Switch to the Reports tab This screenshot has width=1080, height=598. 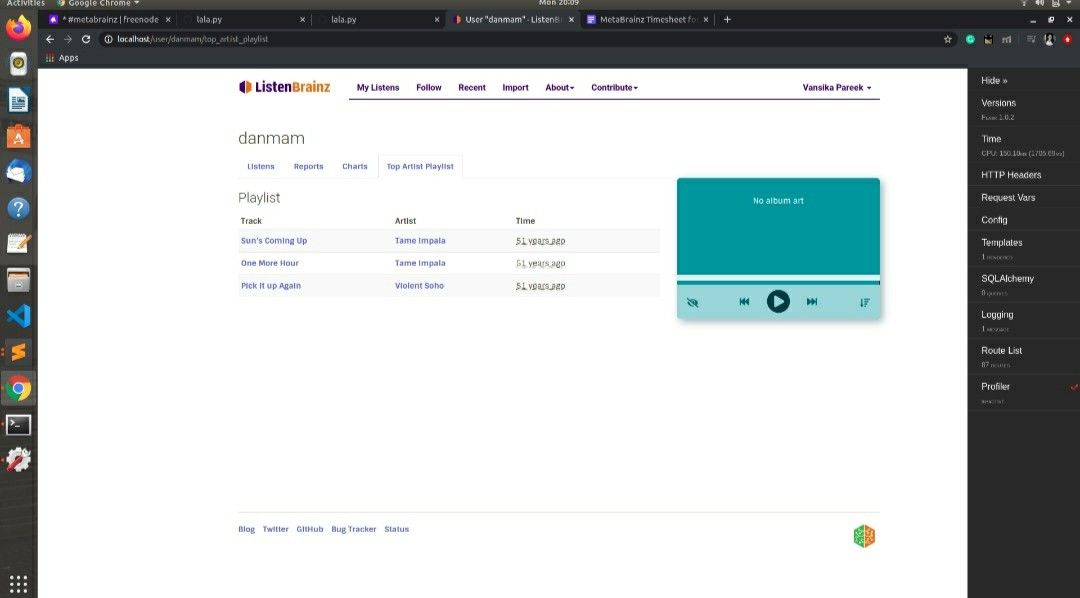tap(309, 166)
